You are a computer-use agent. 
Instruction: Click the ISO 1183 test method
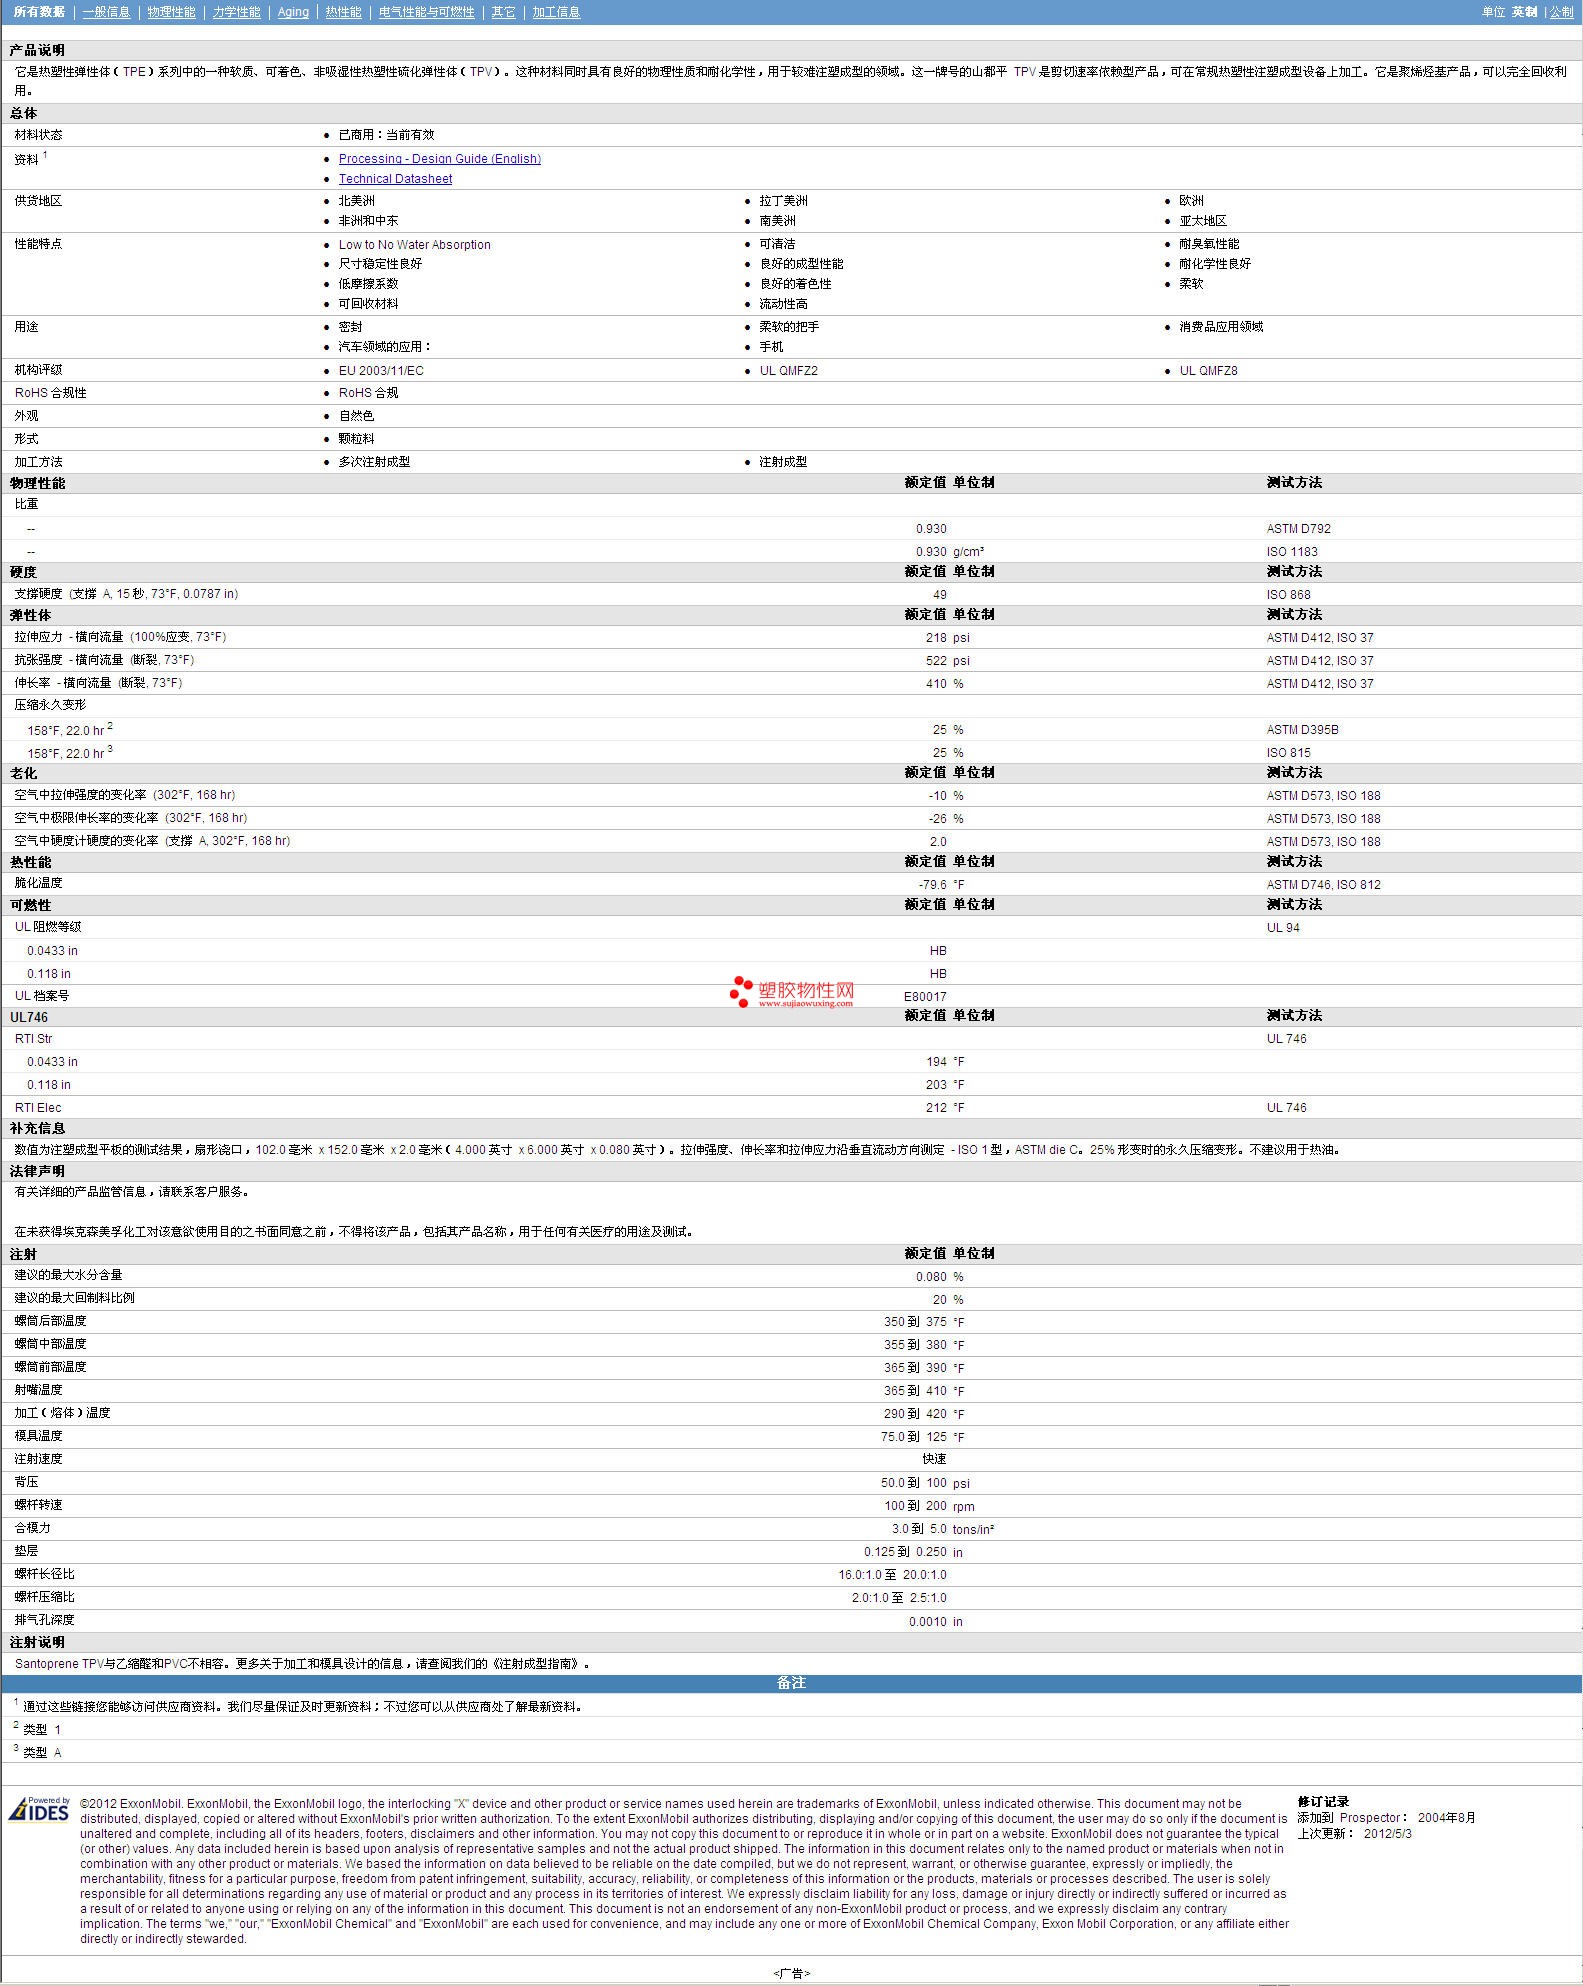(x=1292, y=552)
